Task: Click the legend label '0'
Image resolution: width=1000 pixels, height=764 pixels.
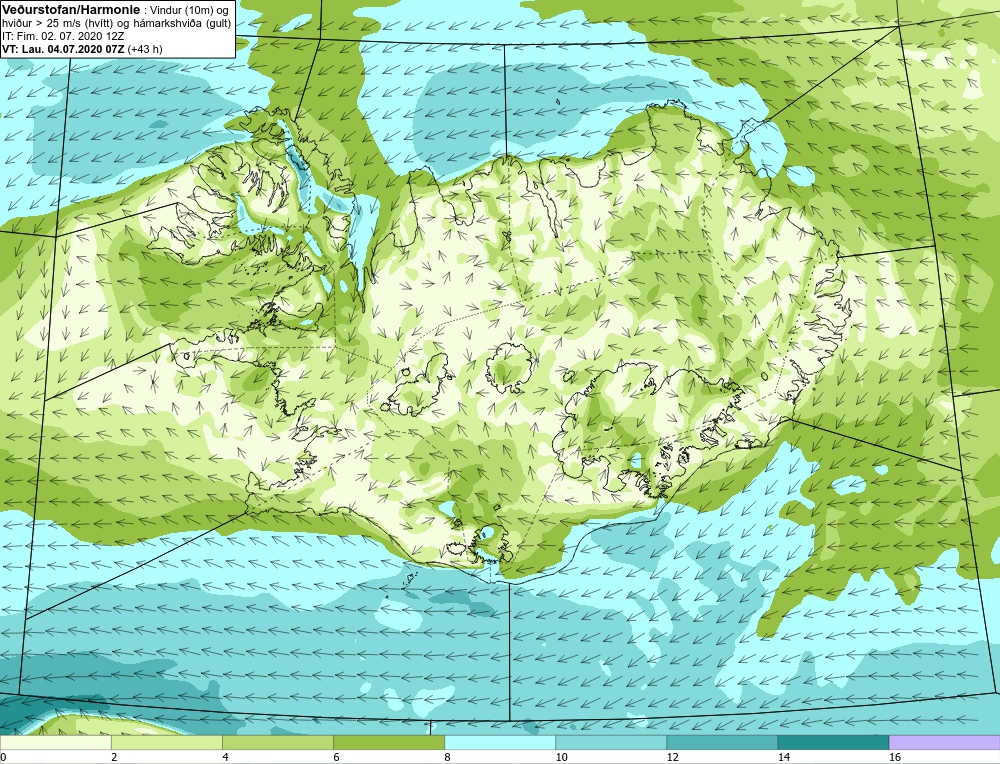Action: click(3, 757)
